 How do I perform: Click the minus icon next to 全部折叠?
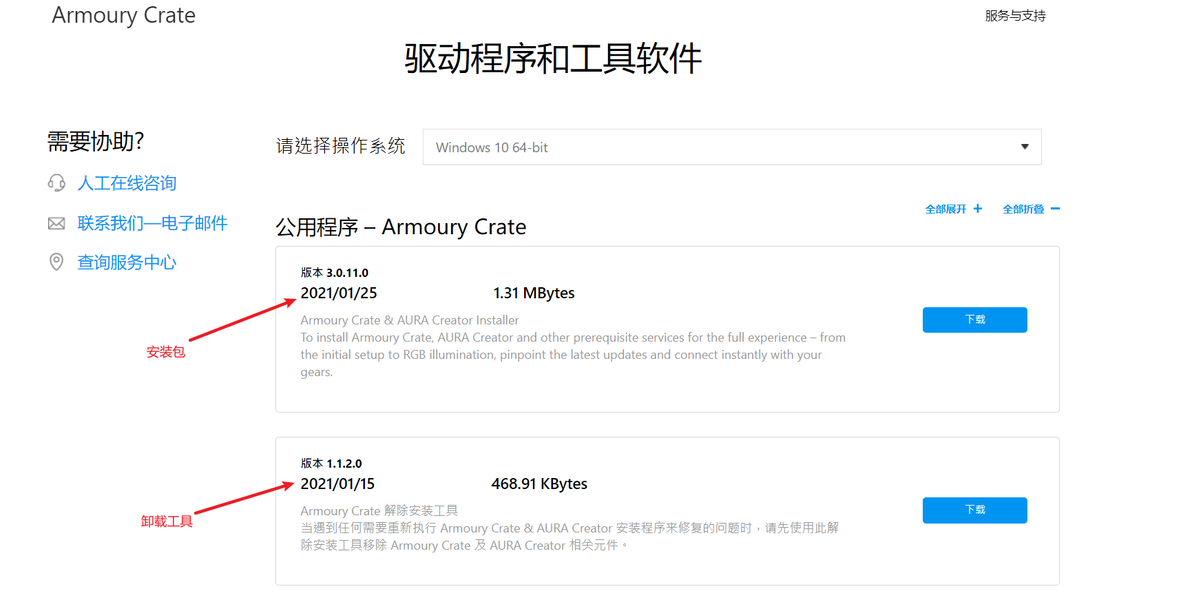[1055, 208]
